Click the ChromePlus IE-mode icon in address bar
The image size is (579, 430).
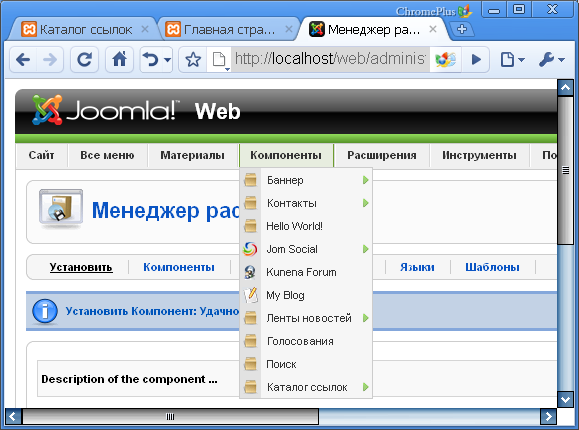[445, 59]
